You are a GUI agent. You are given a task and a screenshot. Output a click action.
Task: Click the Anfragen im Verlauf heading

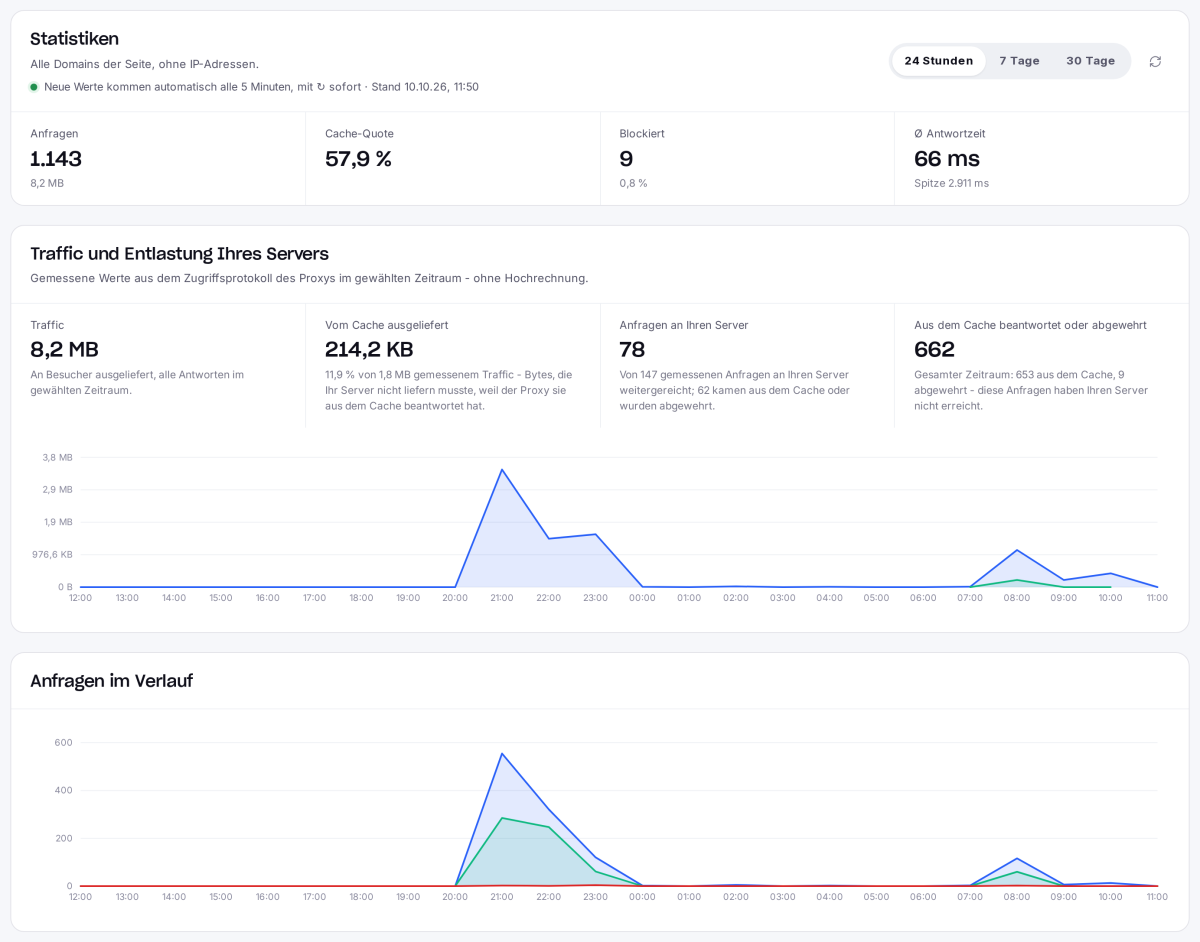pyautogui.click(x=111, y=681)
